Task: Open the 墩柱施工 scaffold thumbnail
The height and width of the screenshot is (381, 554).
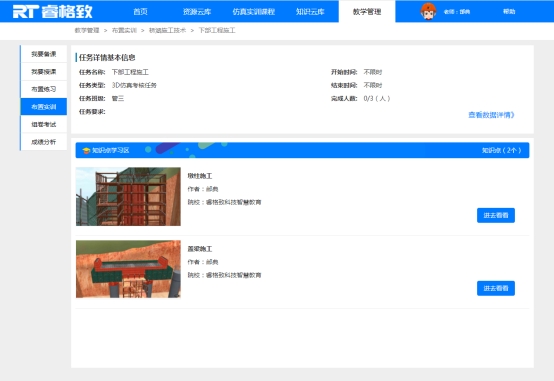Action: point(128,197)
